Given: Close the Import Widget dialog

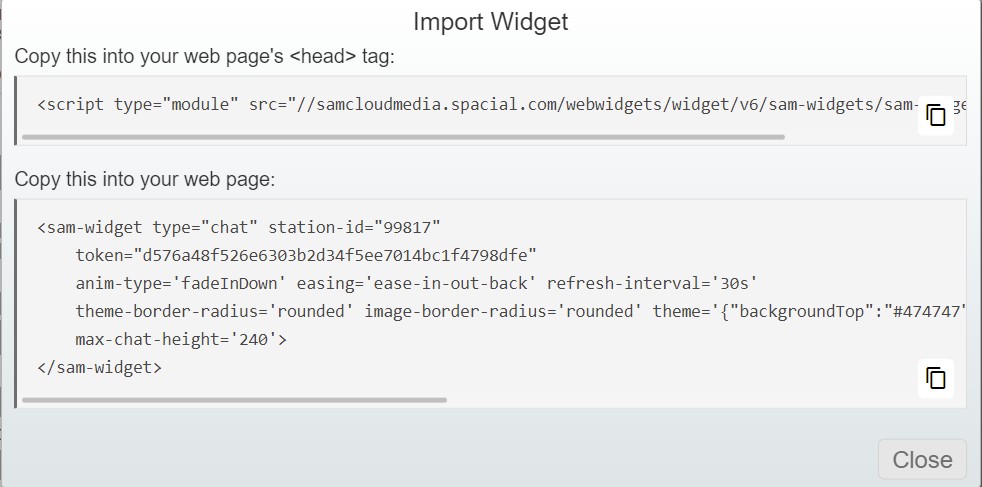Looking at the screenshot, I should tap(922, 459).
